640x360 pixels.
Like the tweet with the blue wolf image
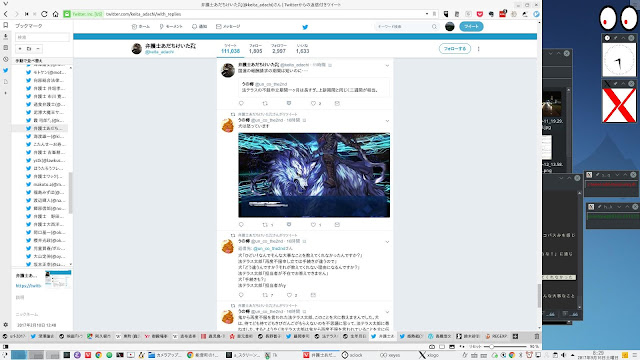click(x=313, y=224)
